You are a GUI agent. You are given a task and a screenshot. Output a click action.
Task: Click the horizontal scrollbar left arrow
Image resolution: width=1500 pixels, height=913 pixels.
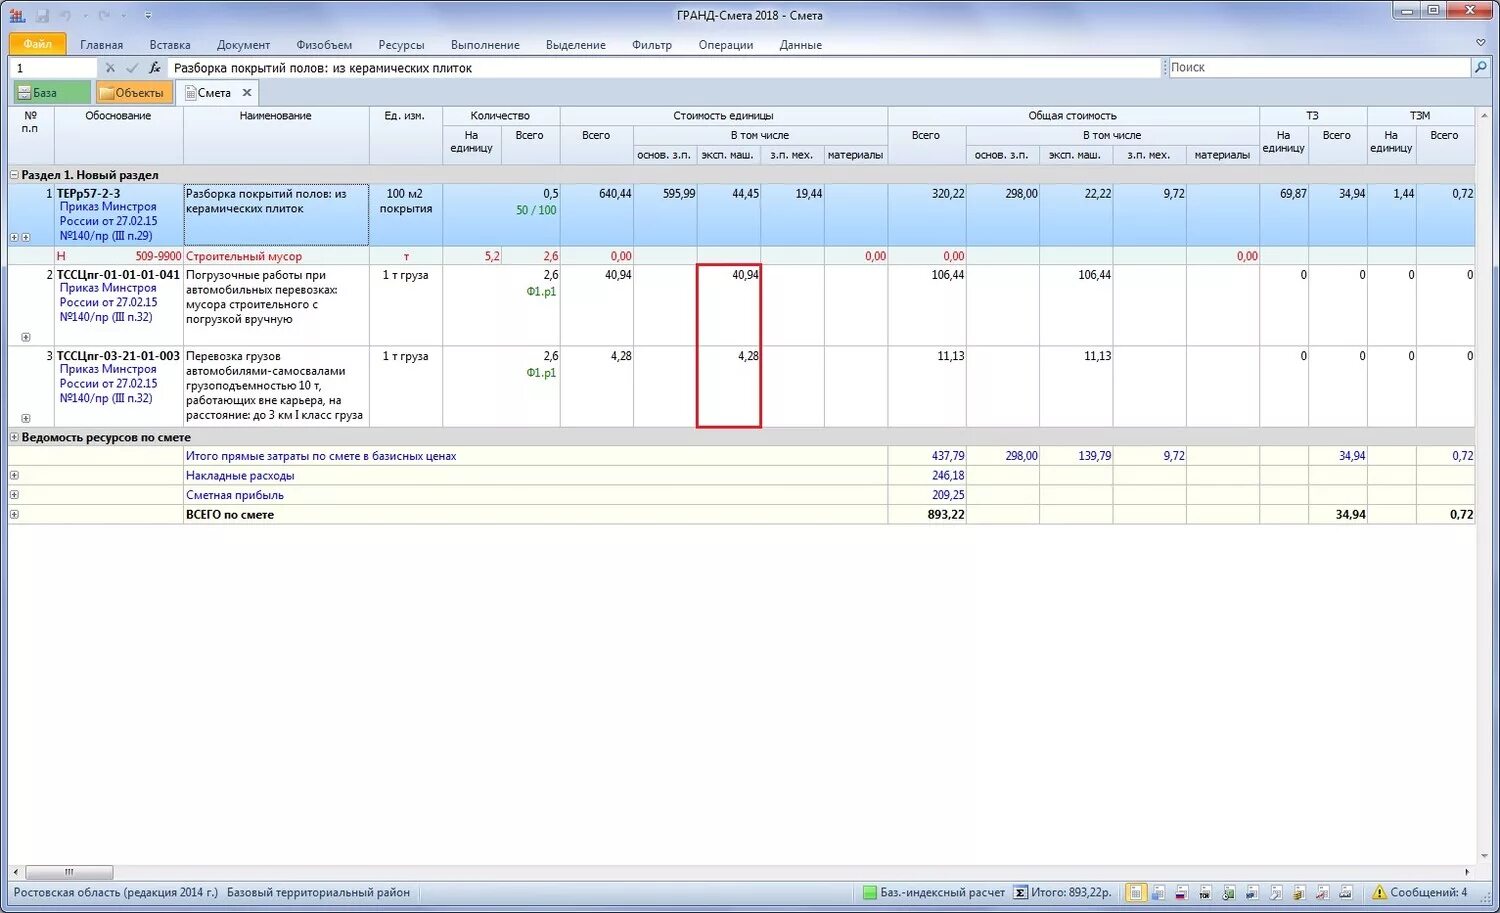15,872
